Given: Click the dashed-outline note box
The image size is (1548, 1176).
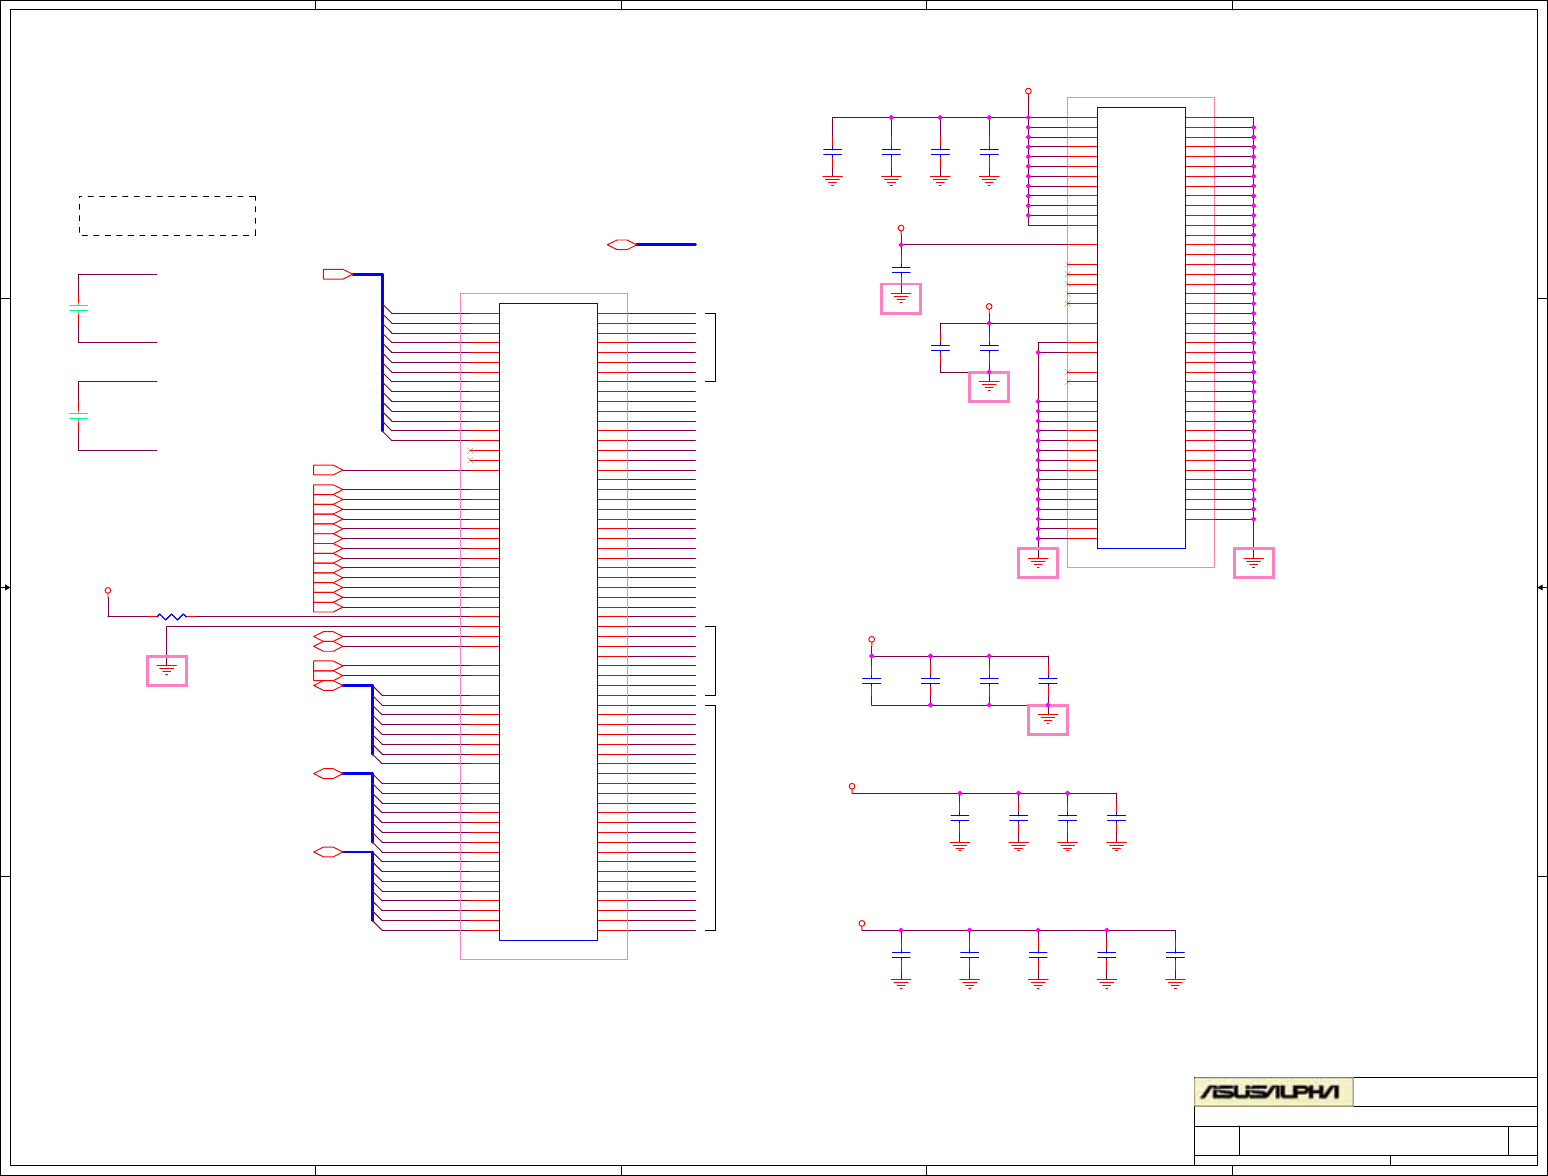Looking at the screenshot, I should 168,216.
